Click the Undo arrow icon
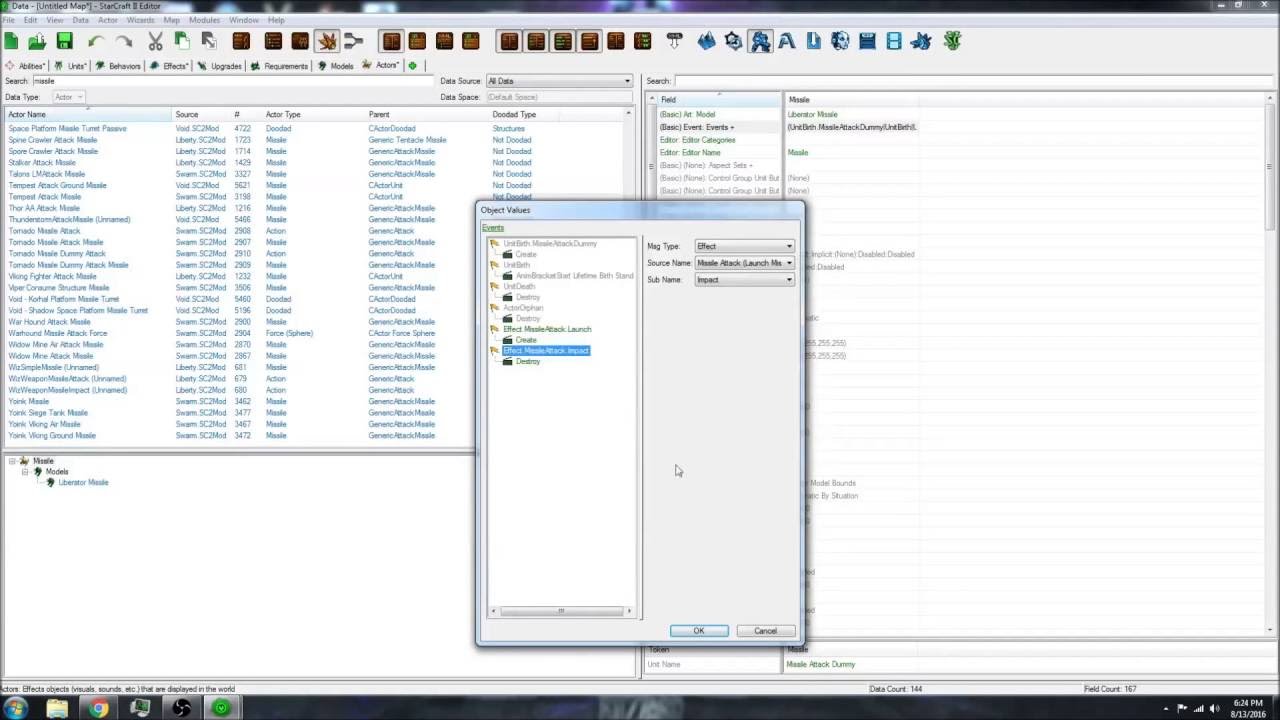Screen dimensions: 1280x720 tap(96, 41)
